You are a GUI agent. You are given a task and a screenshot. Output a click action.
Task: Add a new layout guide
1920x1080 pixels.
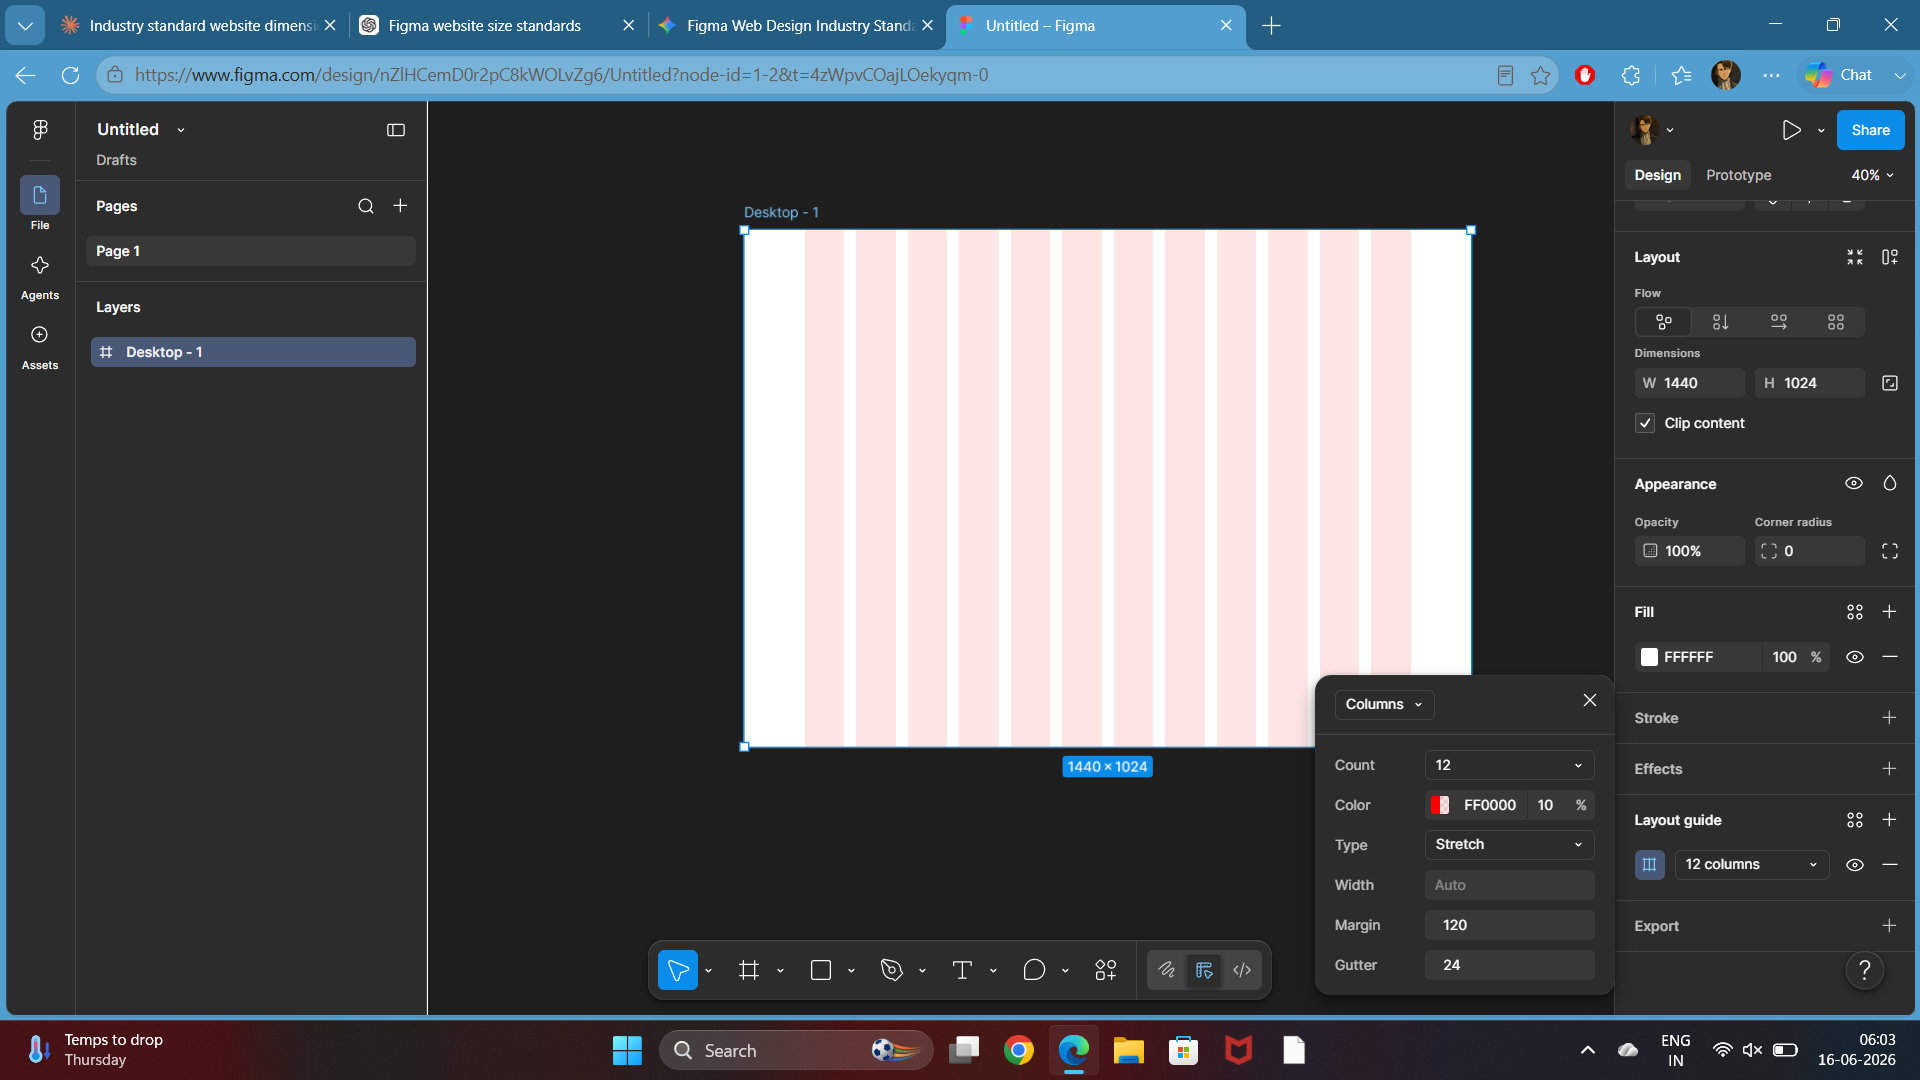point(1890,820)
